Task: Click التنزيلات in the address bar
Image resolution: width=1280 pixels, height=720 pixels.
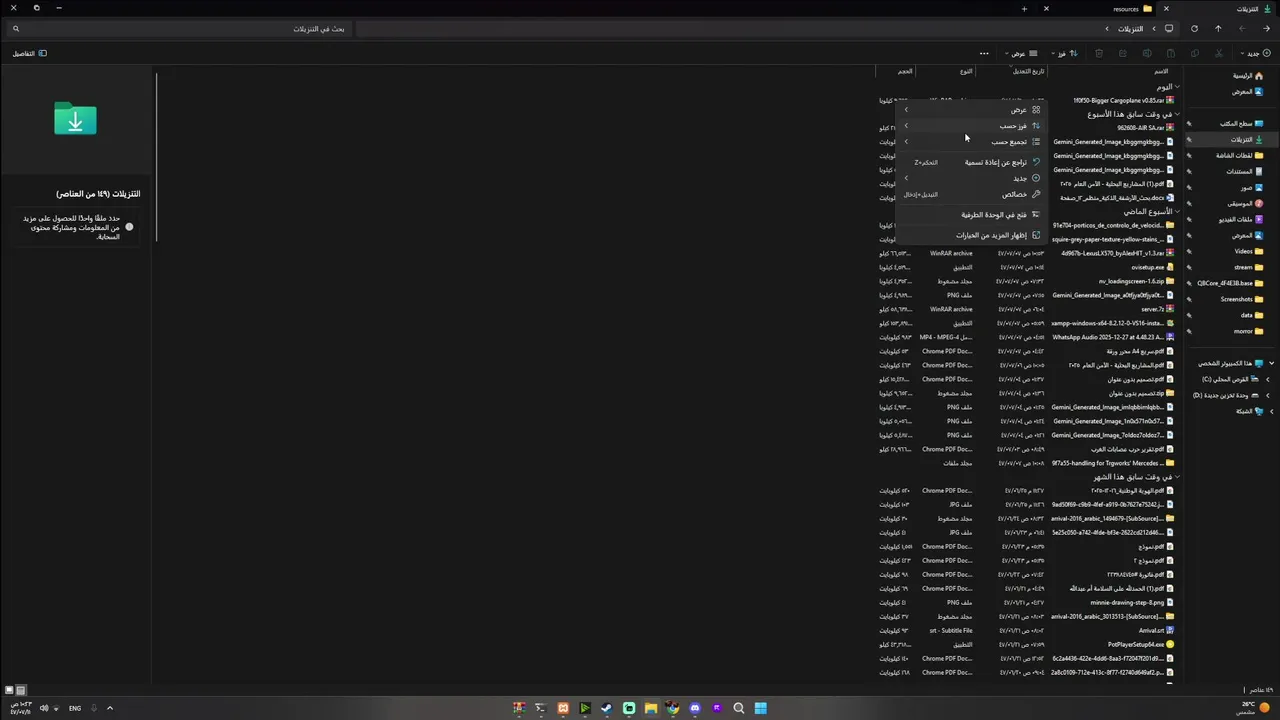Action: pyautogui.click(x=1130, y=29)
